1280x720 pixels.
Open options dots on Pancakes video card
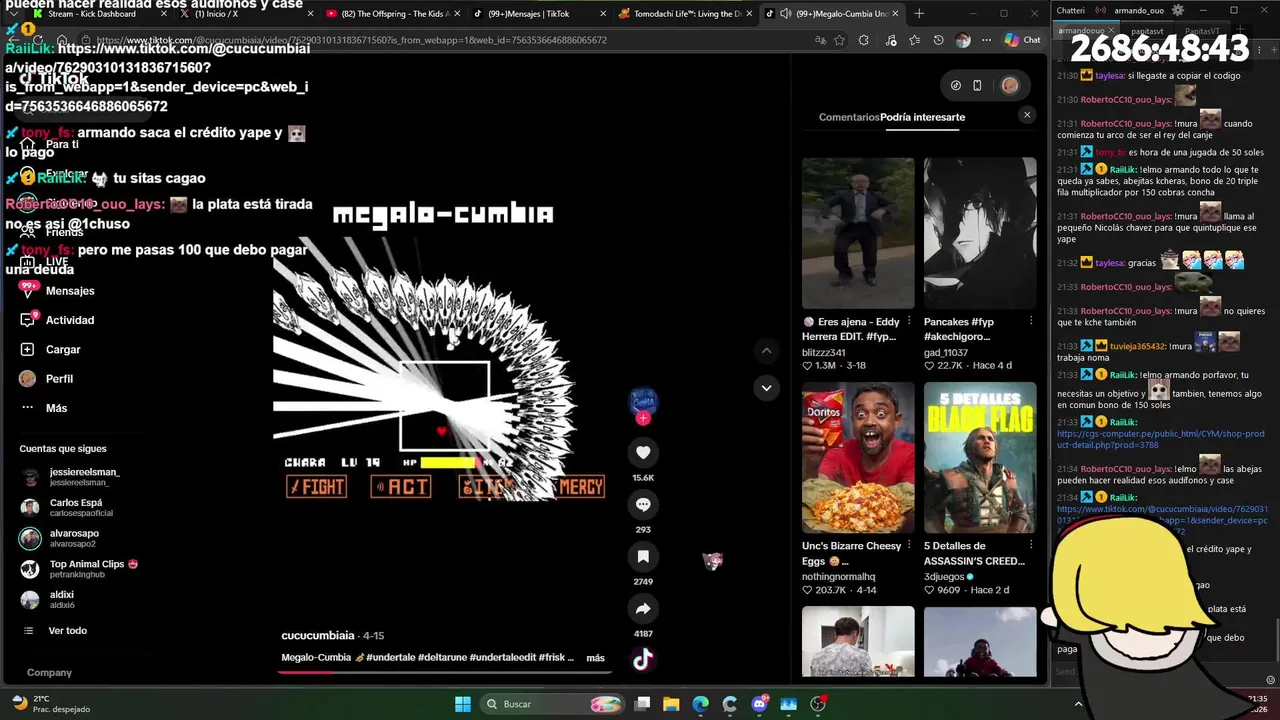click(1031, 322)
